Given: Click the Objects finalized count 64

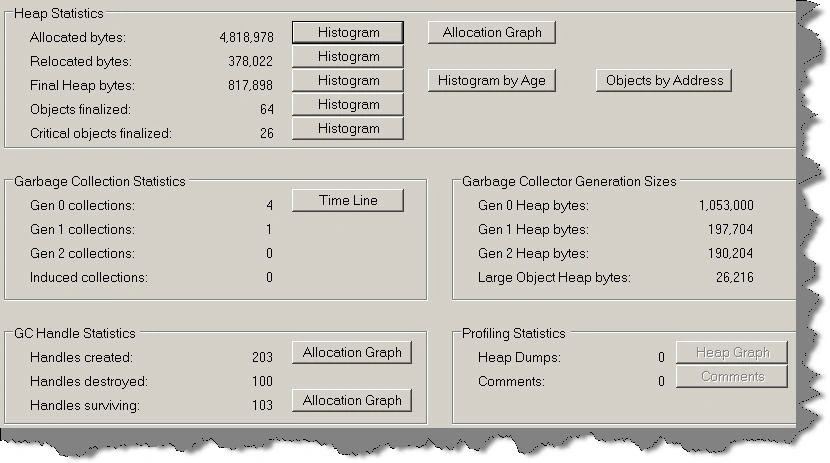Looking at the screenshot, I should point(267,110).
